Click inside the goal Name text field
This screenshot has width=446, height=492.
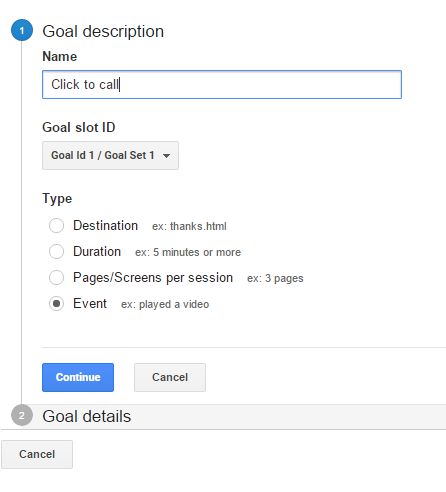coord(222,85)
